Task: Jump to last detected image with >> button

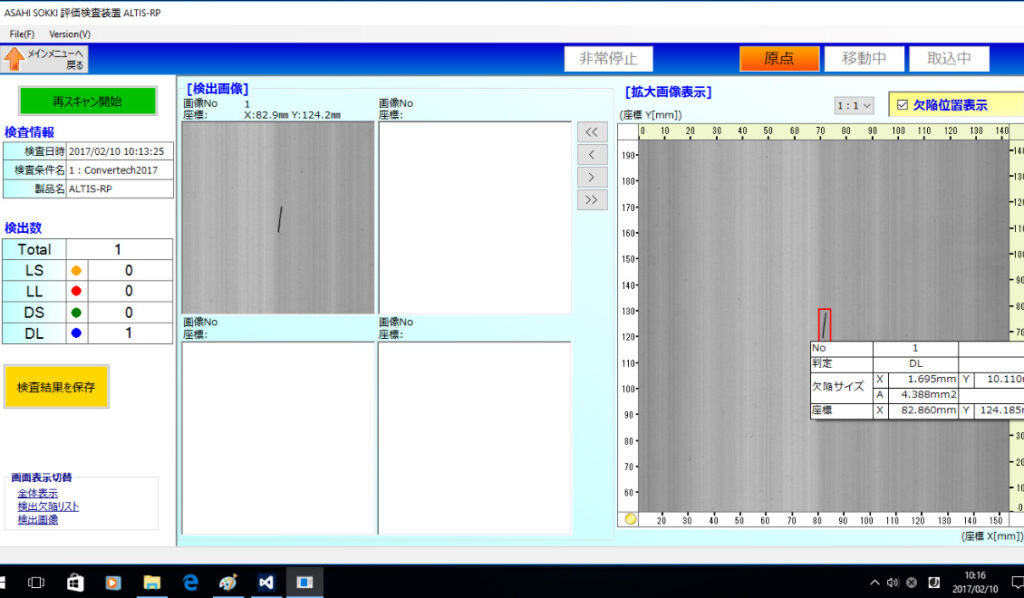Action: (x=592, y=199)
